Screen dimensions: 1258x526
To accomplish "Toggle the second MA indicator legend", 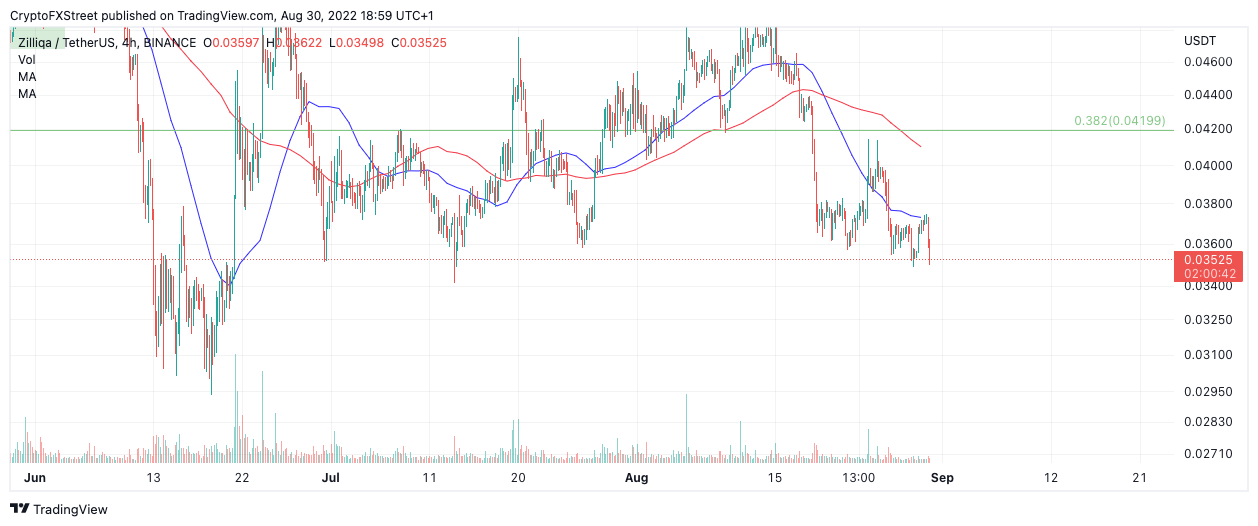I will [27, 94].
